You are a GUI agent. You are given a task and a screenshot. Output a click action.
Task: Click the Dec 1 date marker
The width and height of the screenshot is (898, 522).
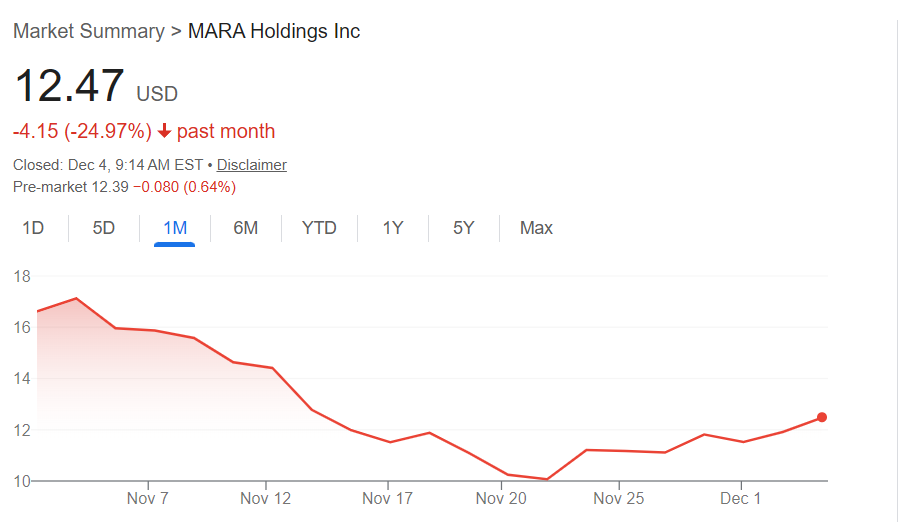click(741, 498)
